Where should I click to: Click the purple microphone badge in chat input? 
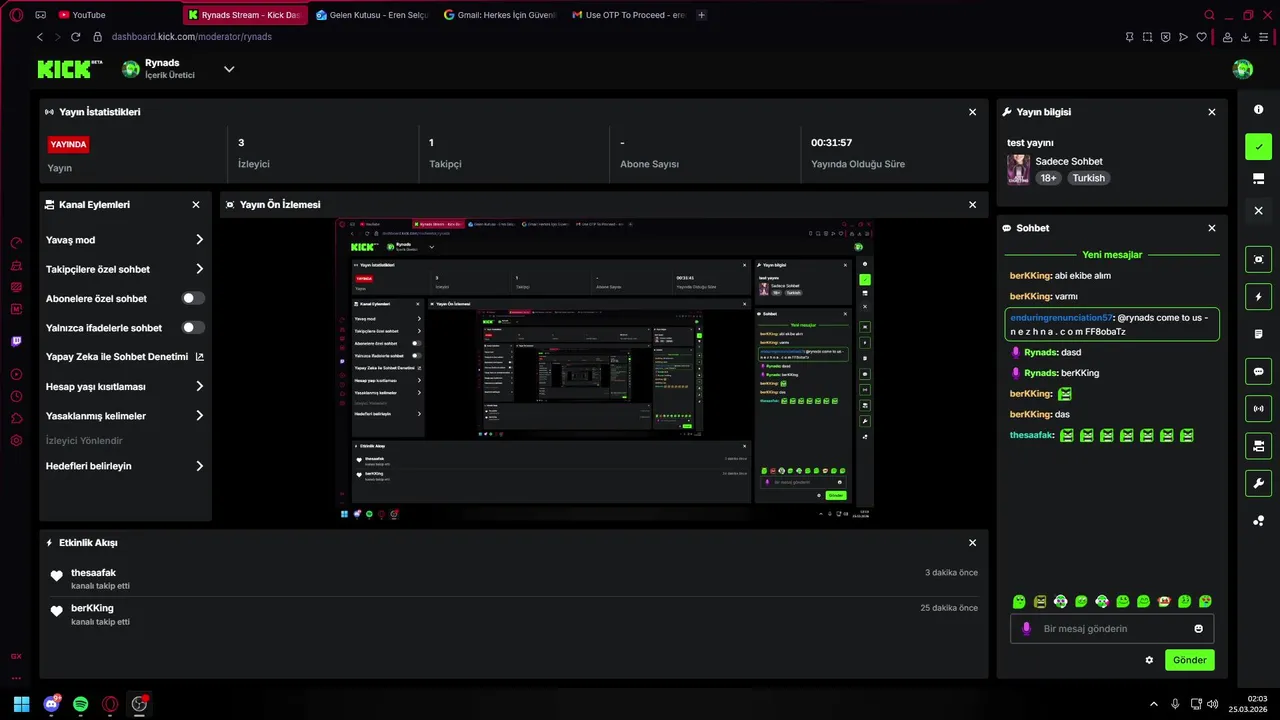(1026, 629)
